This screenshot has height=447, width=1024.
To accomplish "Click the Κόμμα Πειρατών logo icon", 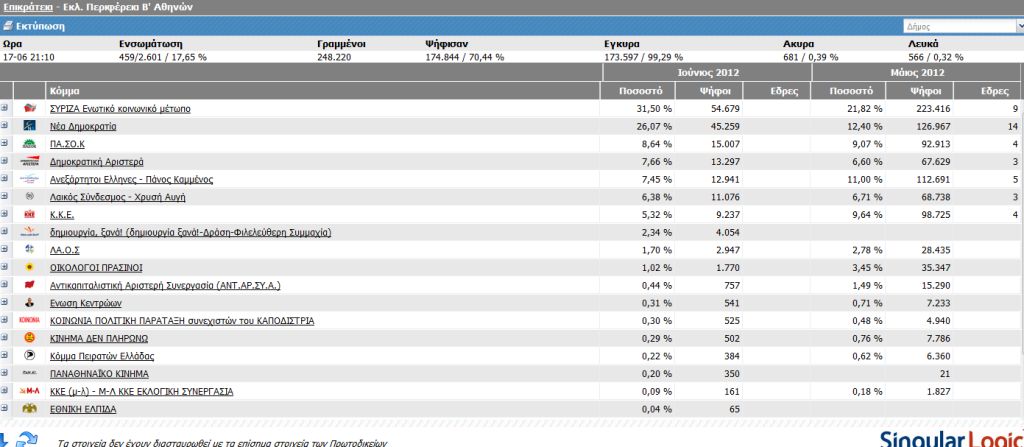I will tap(30, 356).
